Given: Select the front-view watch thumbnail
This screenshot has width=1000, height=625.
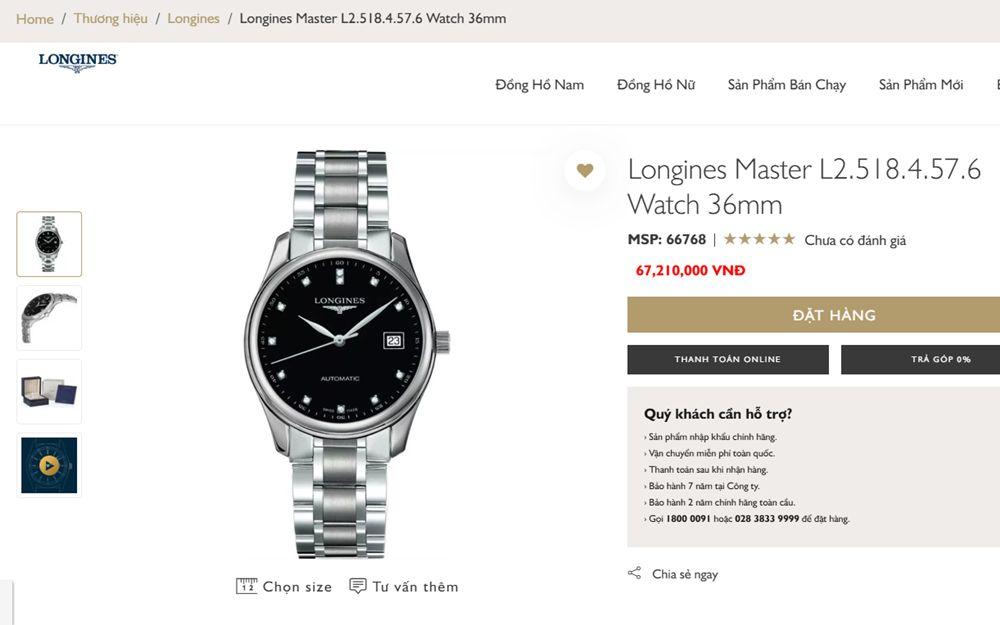Looking at the screenshot, I should pyautogui.click(x=49, y=244).
